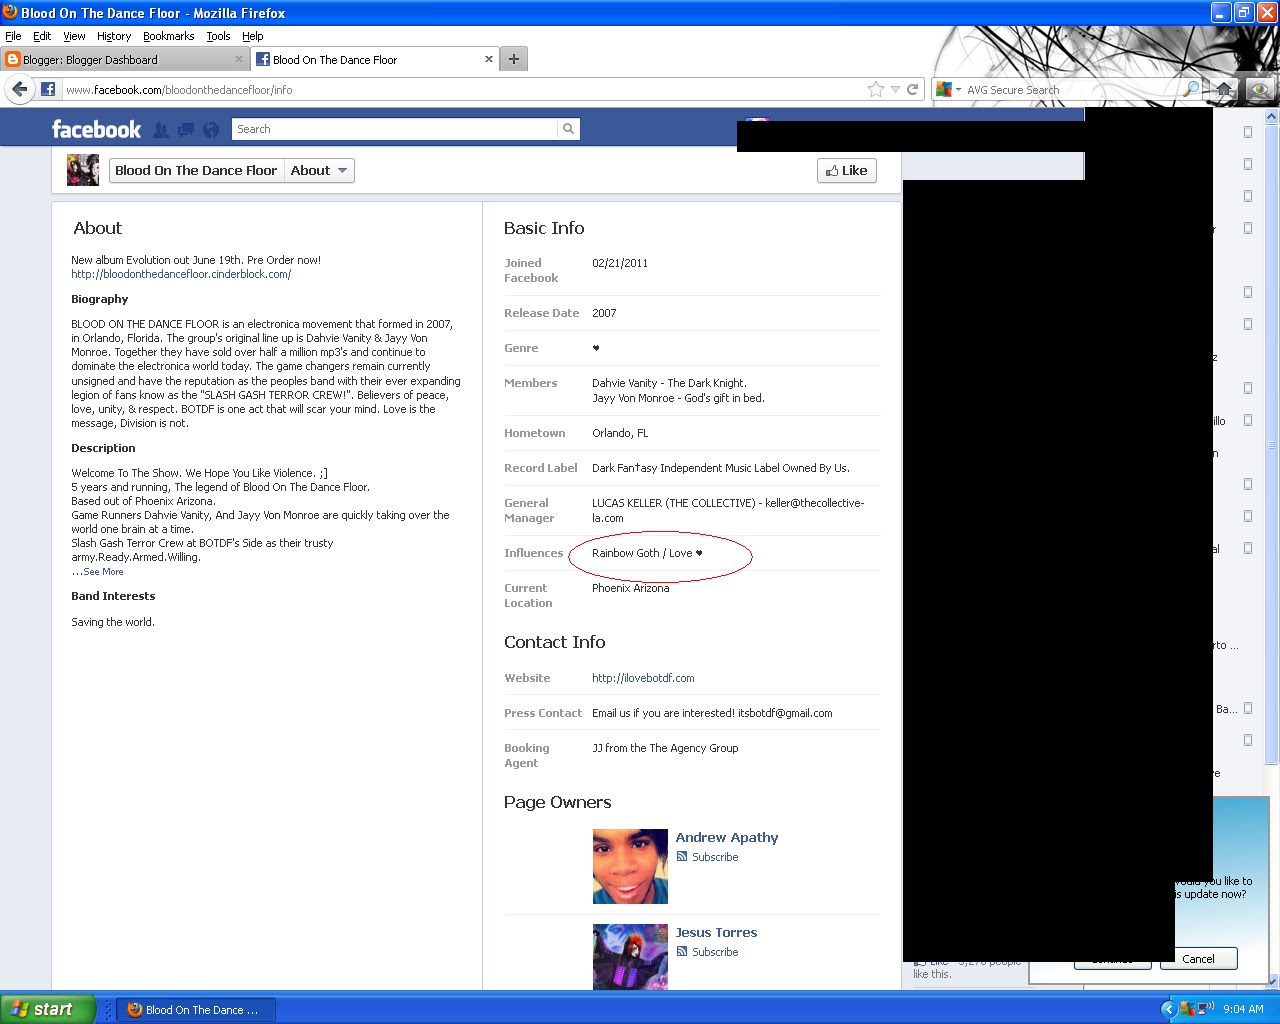Open the Tools menu

point(218,36)
